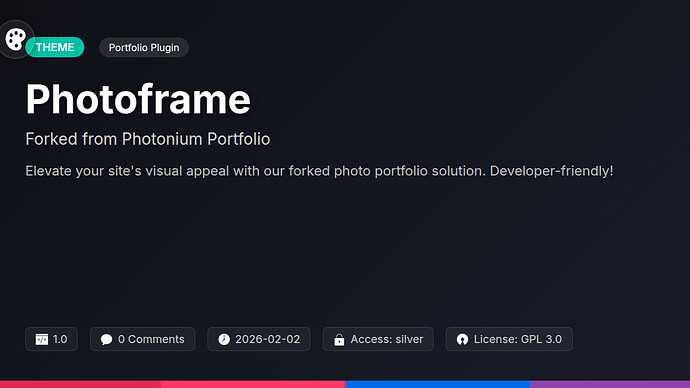Click the clock icon next to the date

[x=224, y=339]
